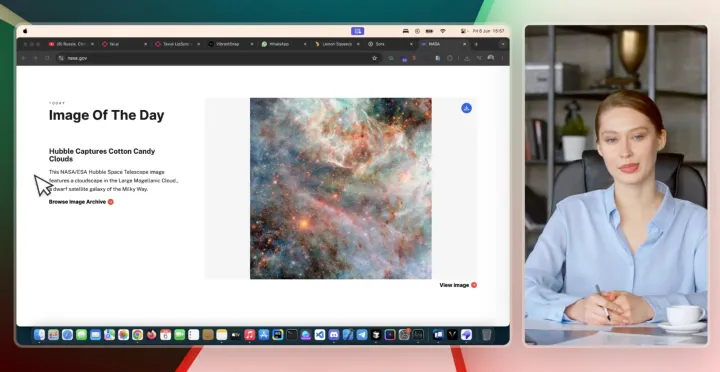
Task: Open Reminders from the dock
Action: 193,335
